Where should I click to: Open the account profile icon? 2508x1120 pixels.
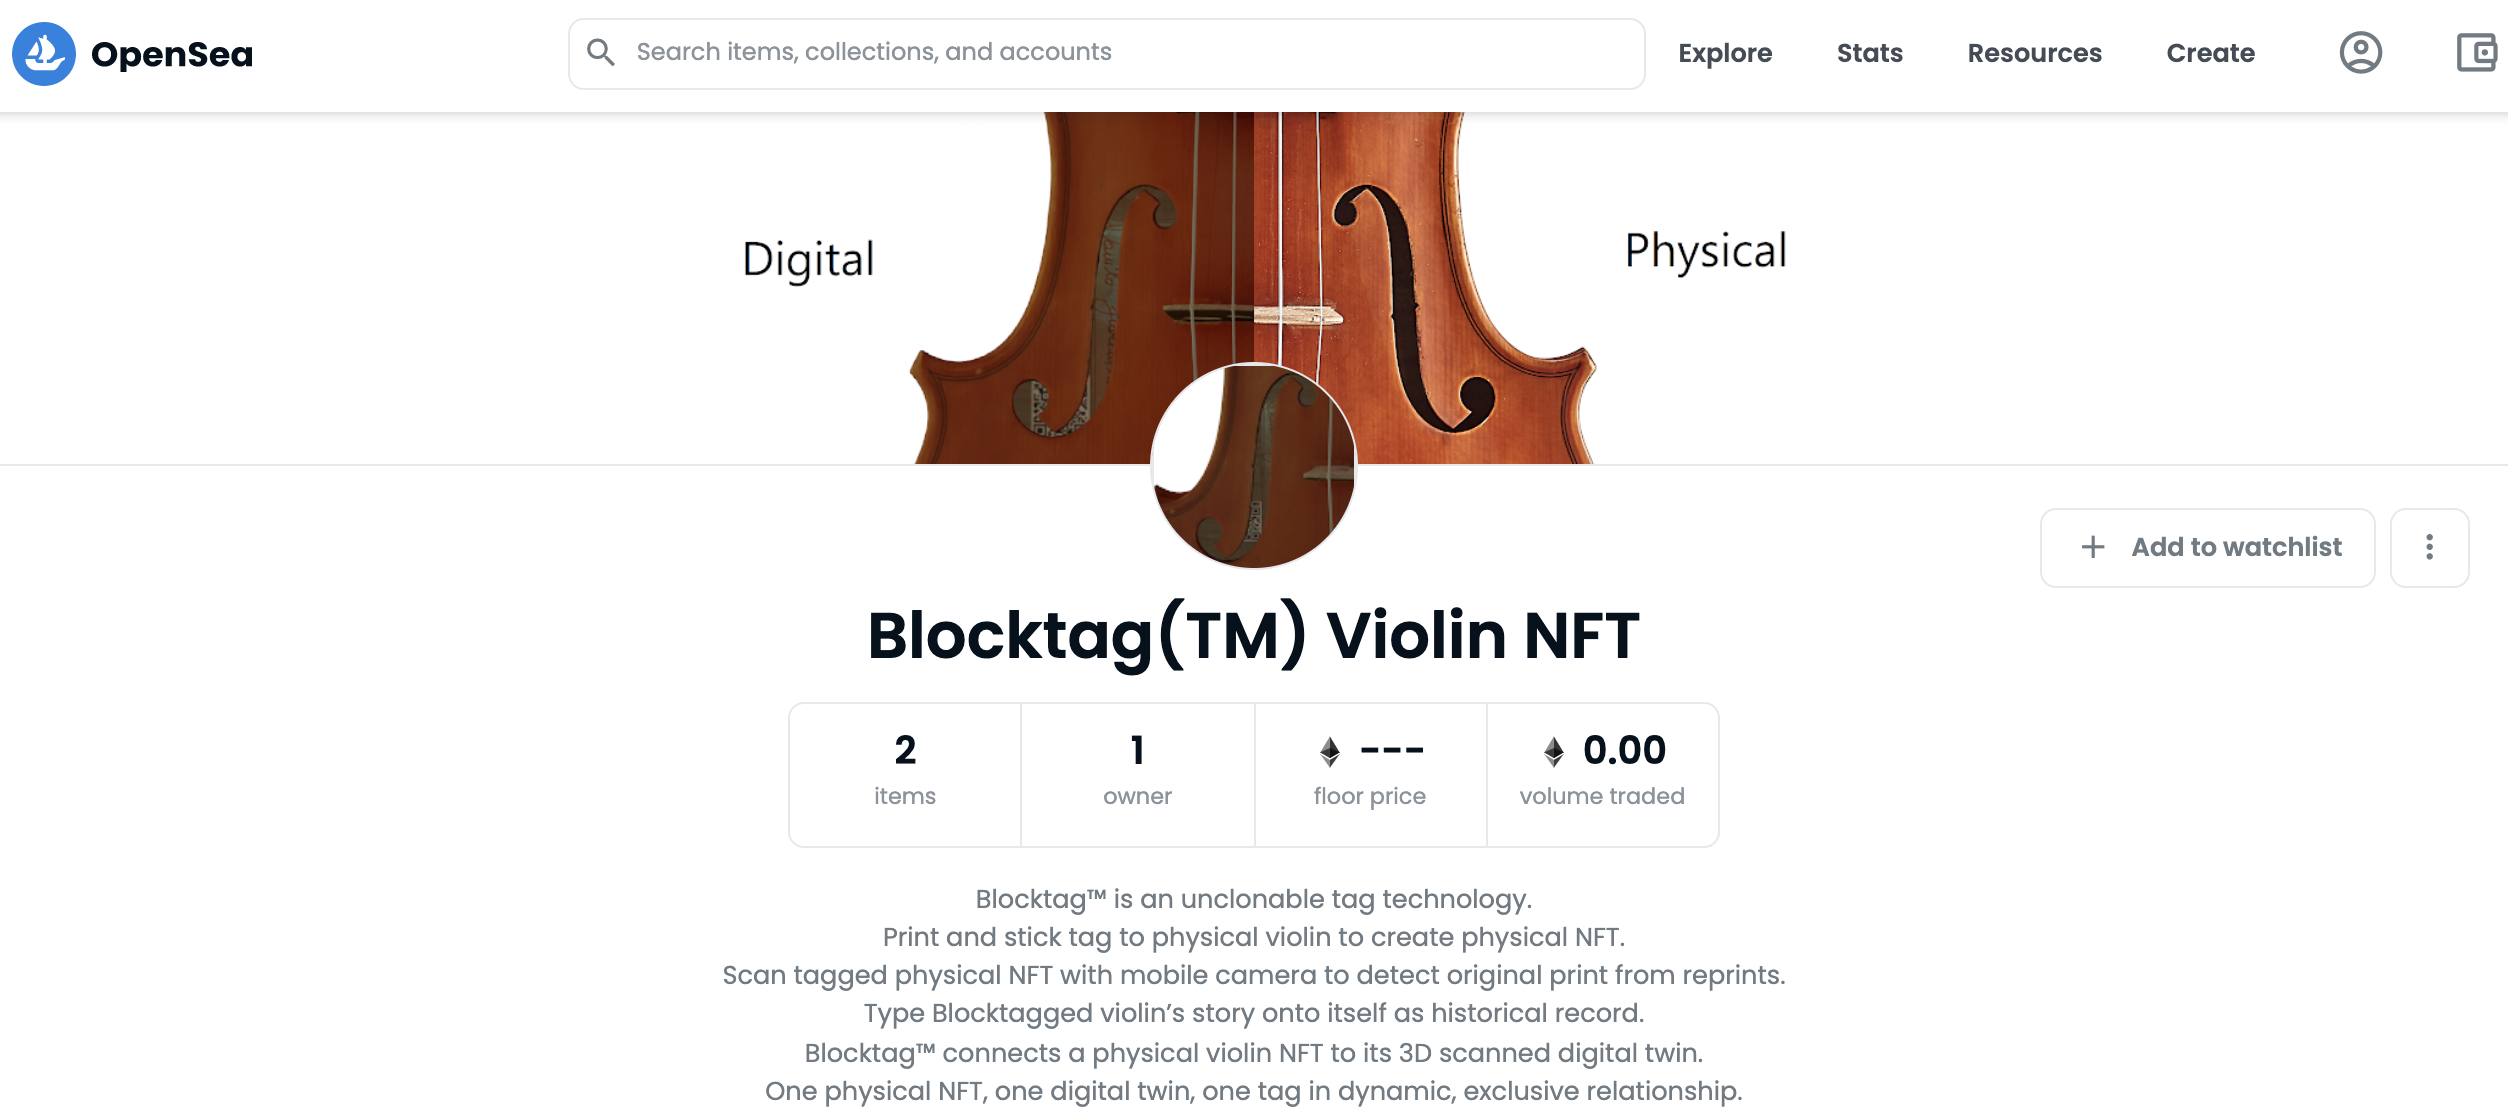2360,53
